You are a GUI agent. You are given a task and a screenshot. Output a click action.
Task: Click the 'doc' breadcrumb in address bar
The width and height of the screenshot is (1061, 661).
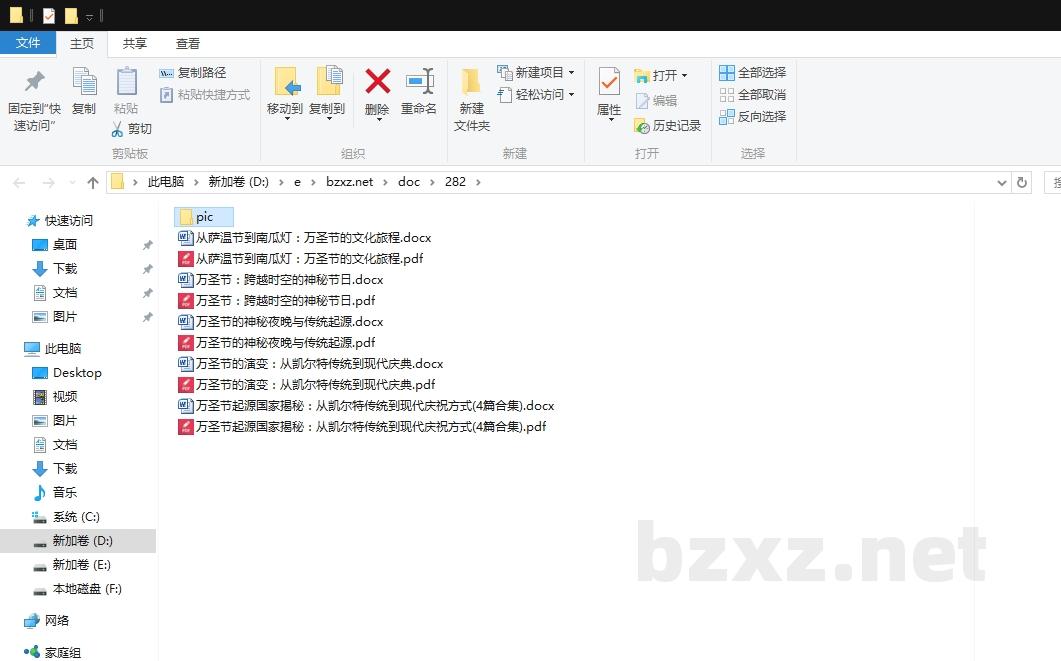tap(409, 182)
